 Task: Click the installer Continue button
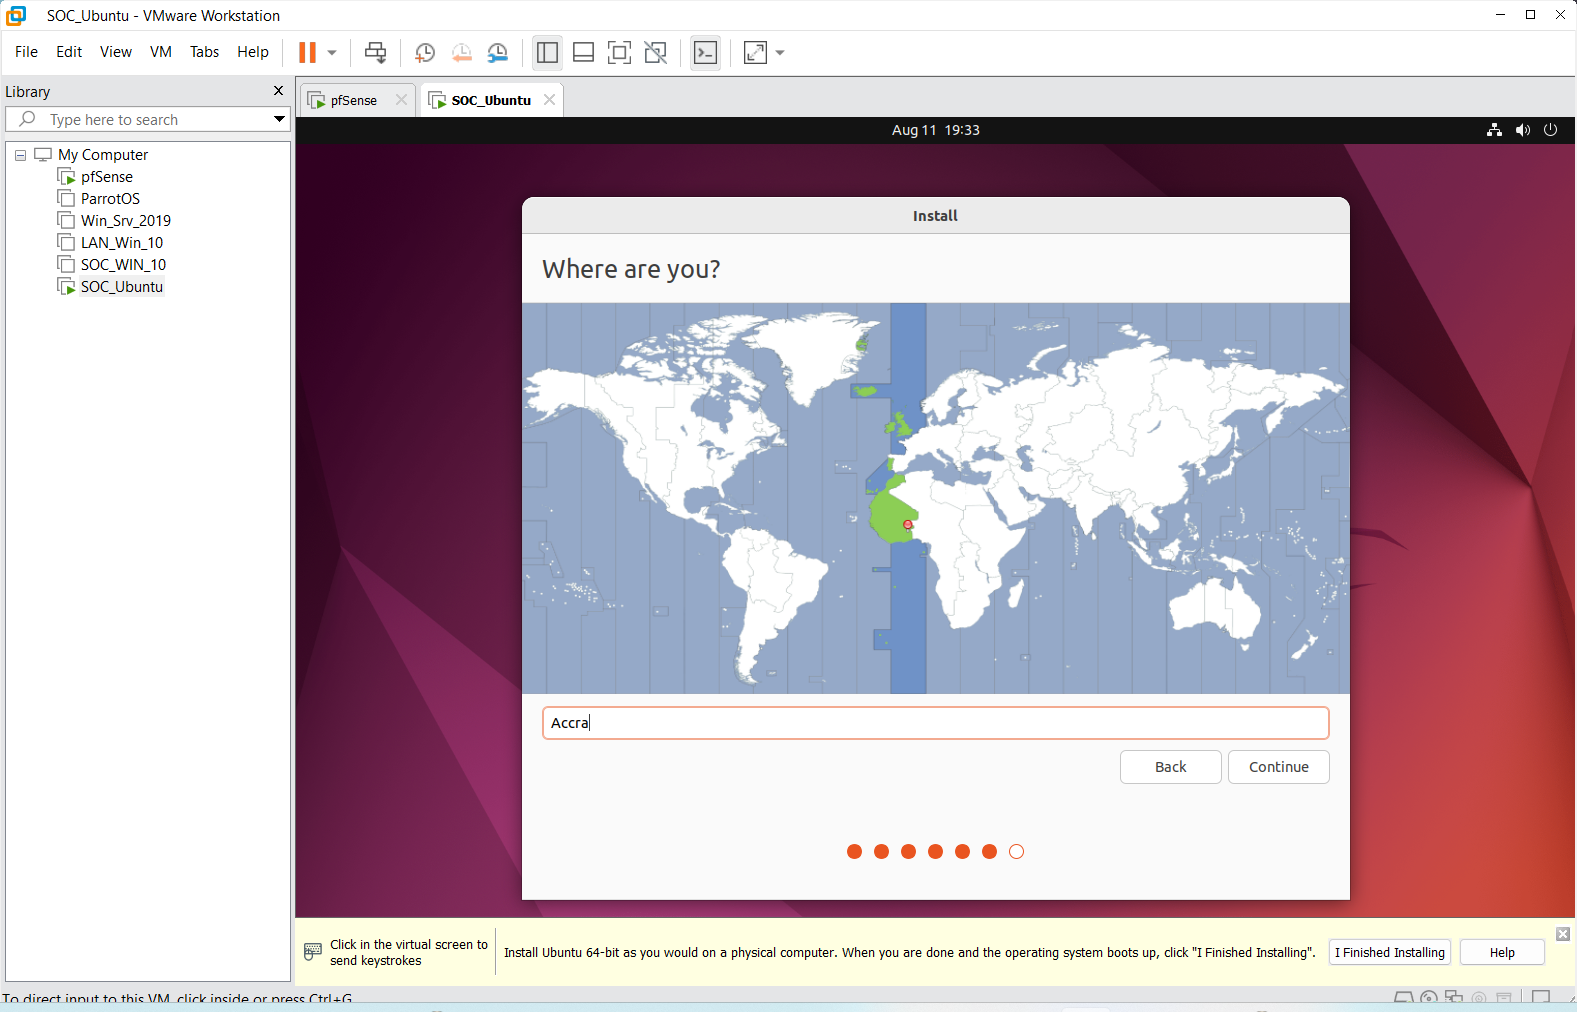coord(1278,767)
